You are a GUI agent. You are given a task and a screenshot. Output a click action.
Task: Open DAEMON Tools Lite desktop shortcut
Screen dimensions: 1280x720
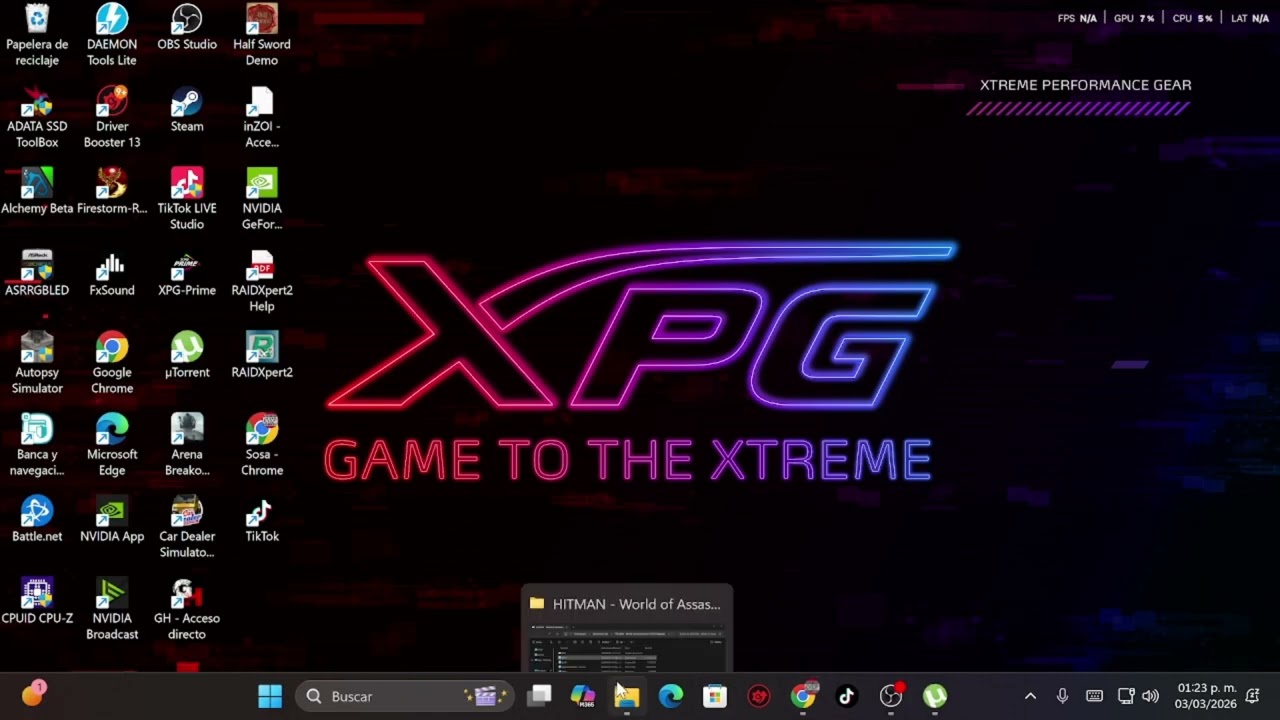pos(112,35)
